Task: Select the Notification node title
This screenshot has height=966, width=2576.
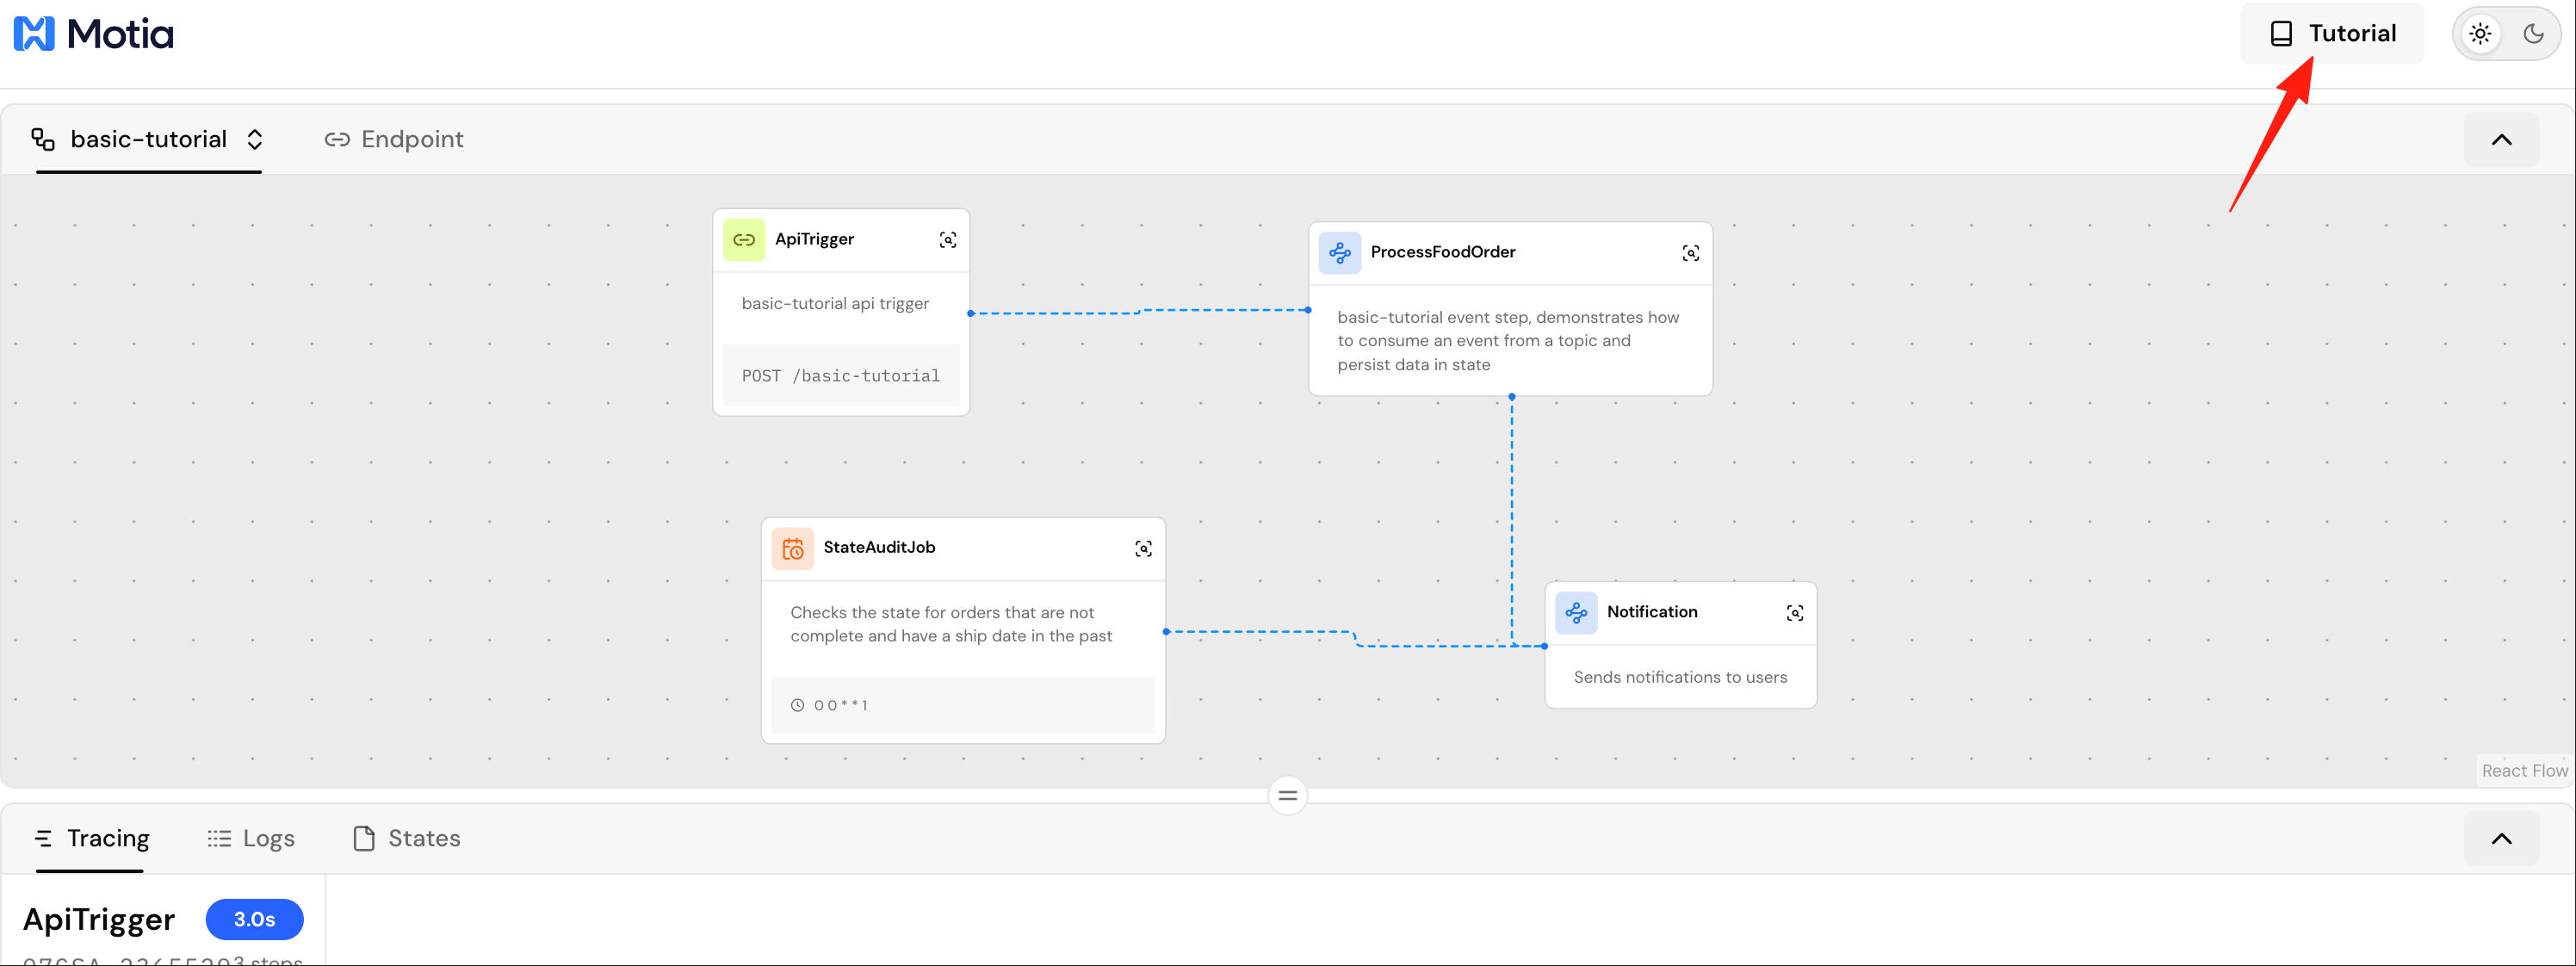Action: click(1652, 612)
